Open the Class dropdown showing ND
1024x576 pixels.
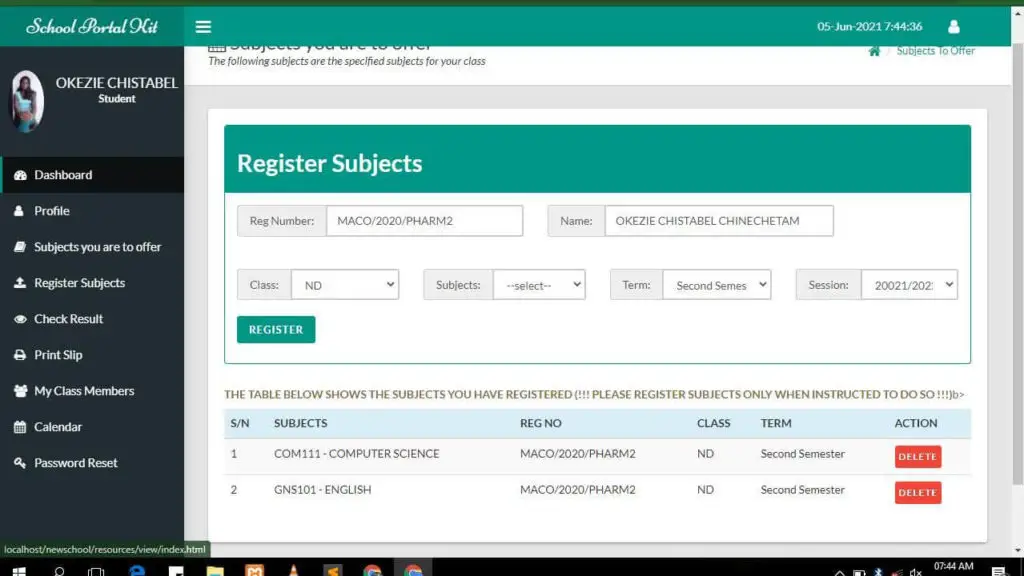point(345,284)
